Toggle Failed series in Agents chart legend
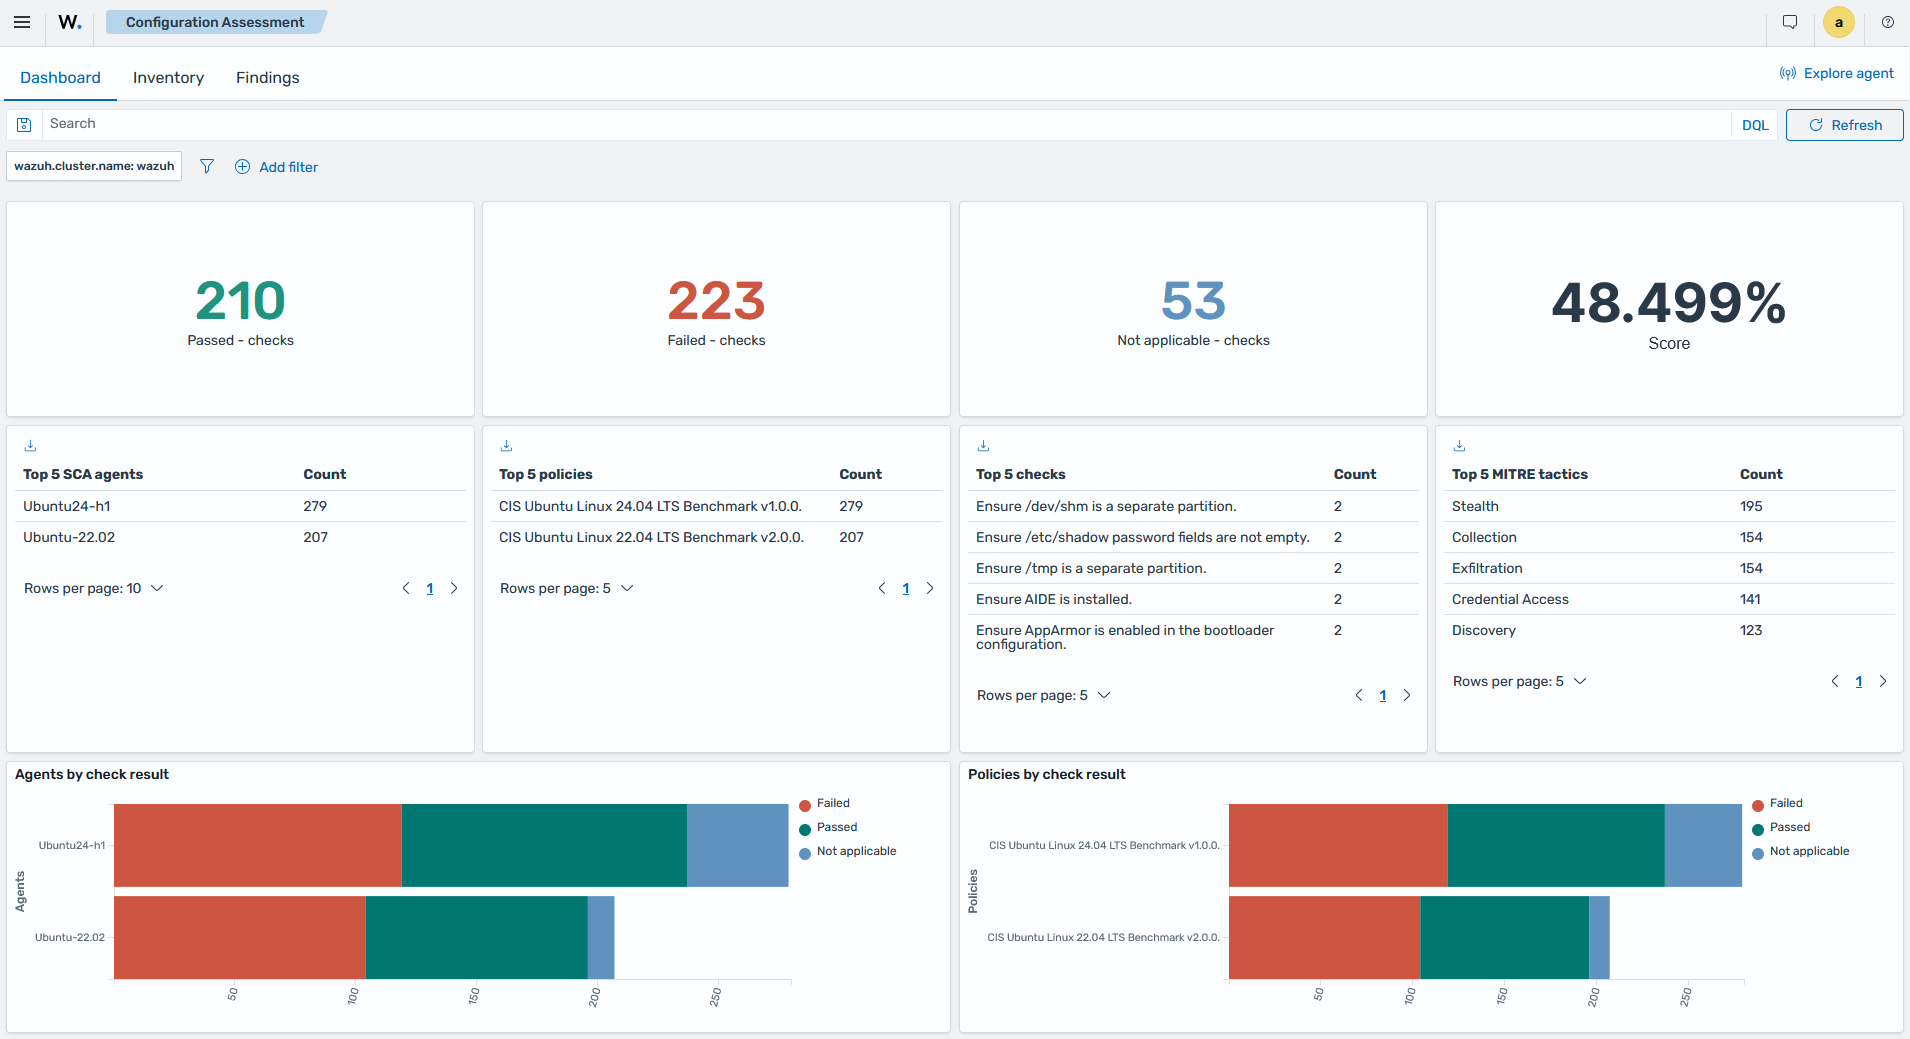 (825, 804)
